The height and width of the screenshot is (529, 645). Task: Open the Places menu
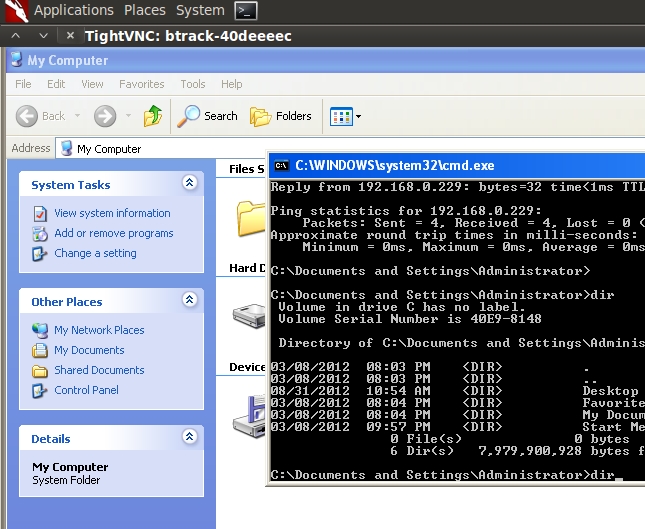145,10
